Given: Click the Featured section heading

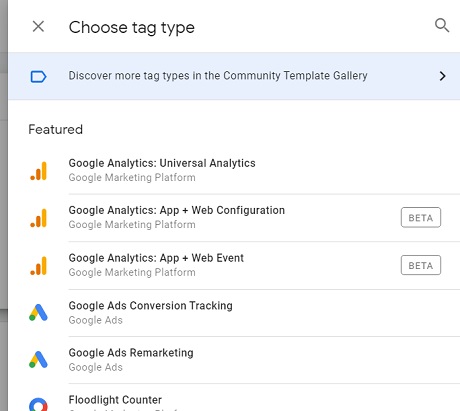Looking at the screenshot, I should (55, 129).
